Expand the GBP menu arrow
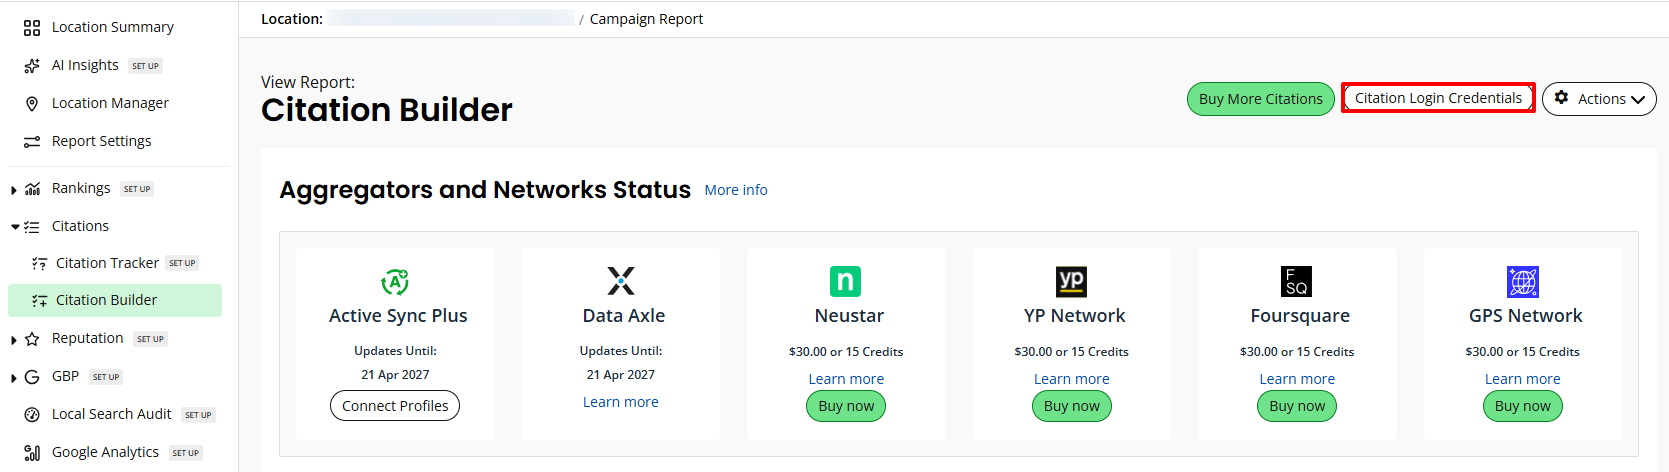Image resolution: width=1669 pixels, height=472 pixels. [x=14, y=378]
